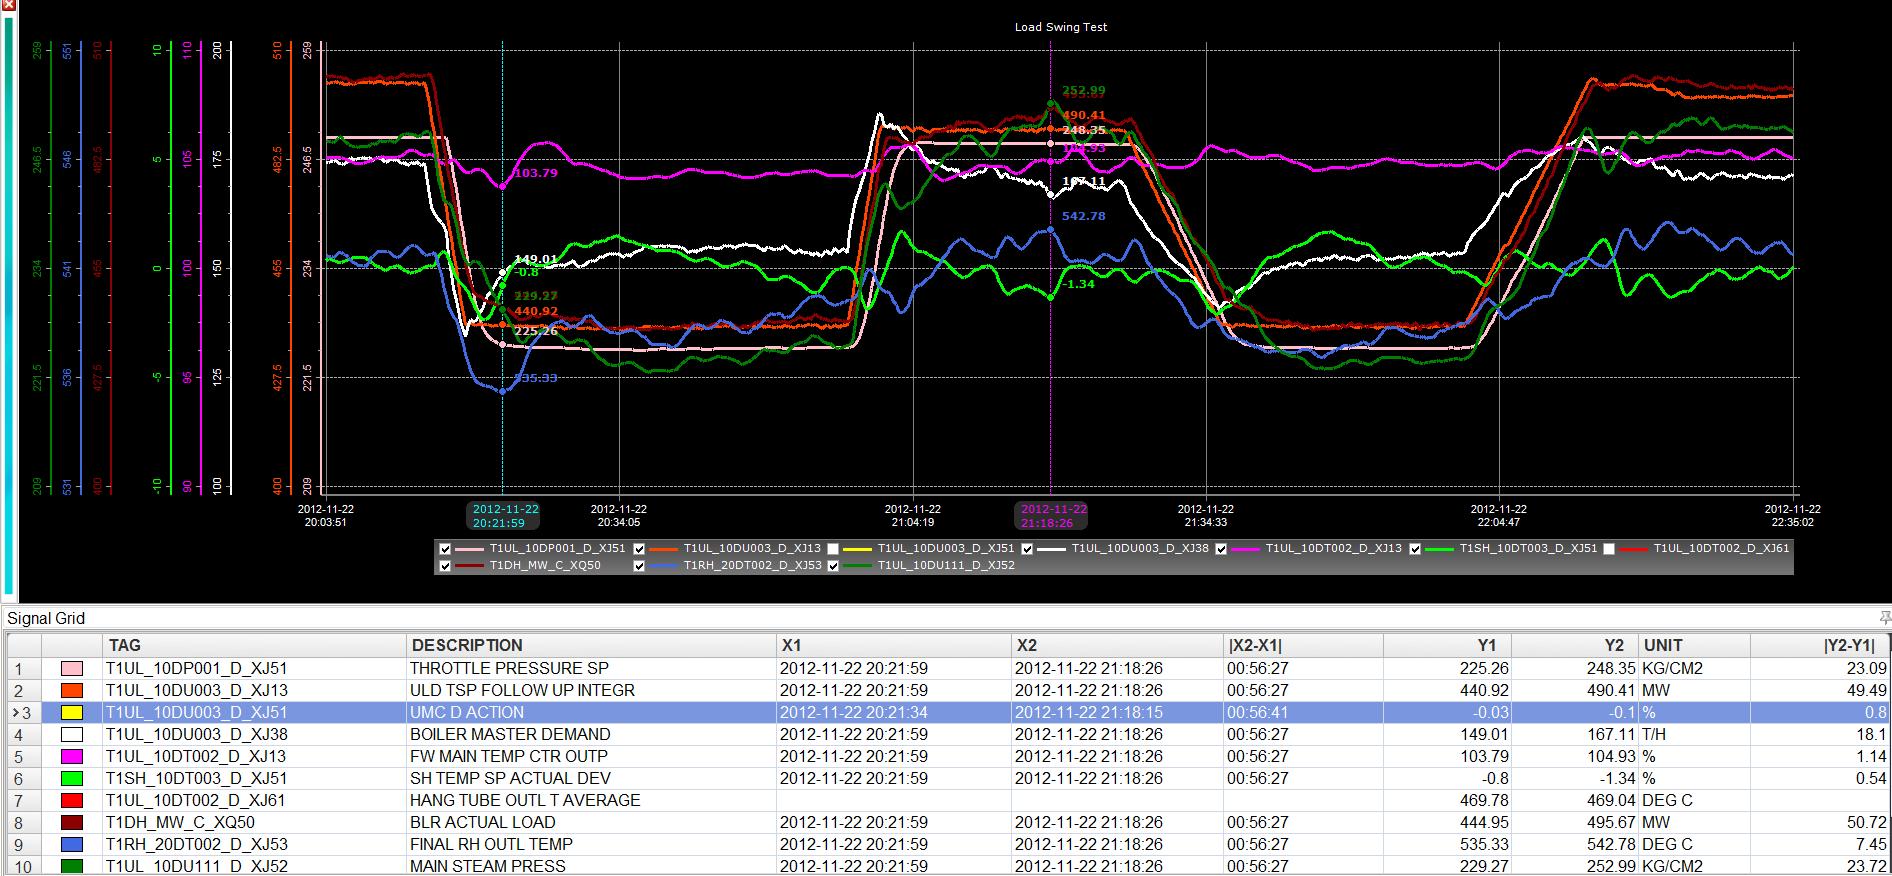The image size is (1892, 876).
Task: Click red swatch for HANG TUBE OUTL T AVERAGE
Action: (72, 800)
